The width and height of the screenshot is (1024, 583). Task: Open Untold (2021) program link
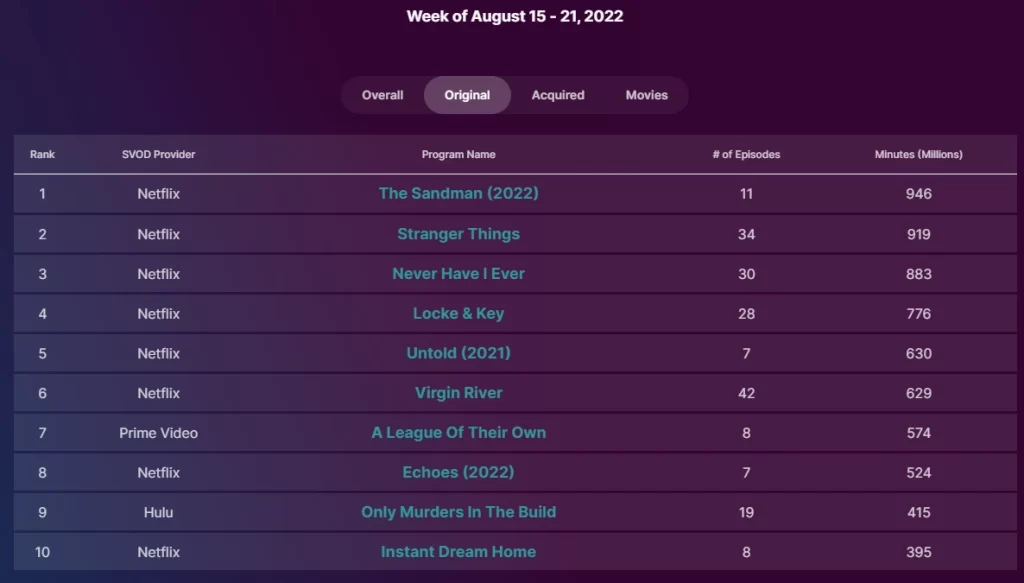[x=458, y=353]
